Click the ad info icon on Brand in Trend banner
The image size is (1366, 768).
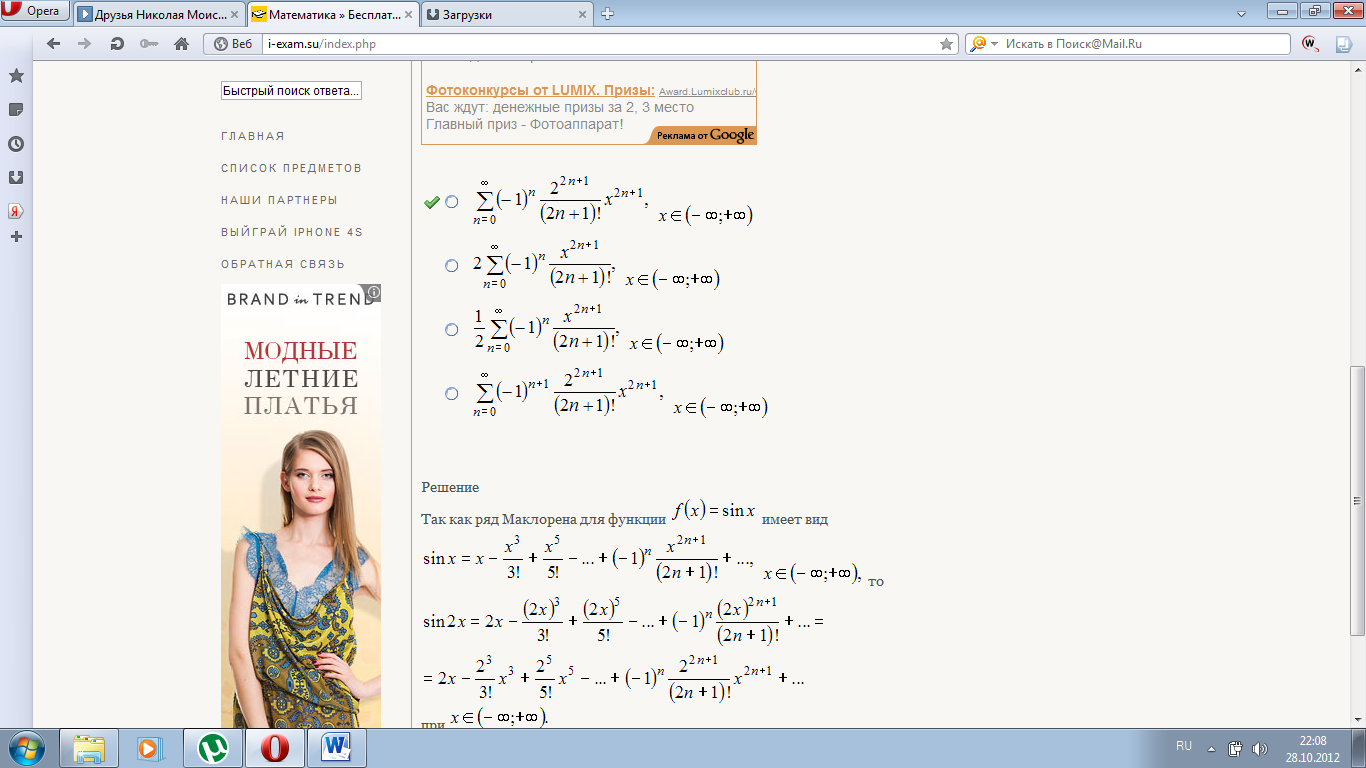coord(374,293)
